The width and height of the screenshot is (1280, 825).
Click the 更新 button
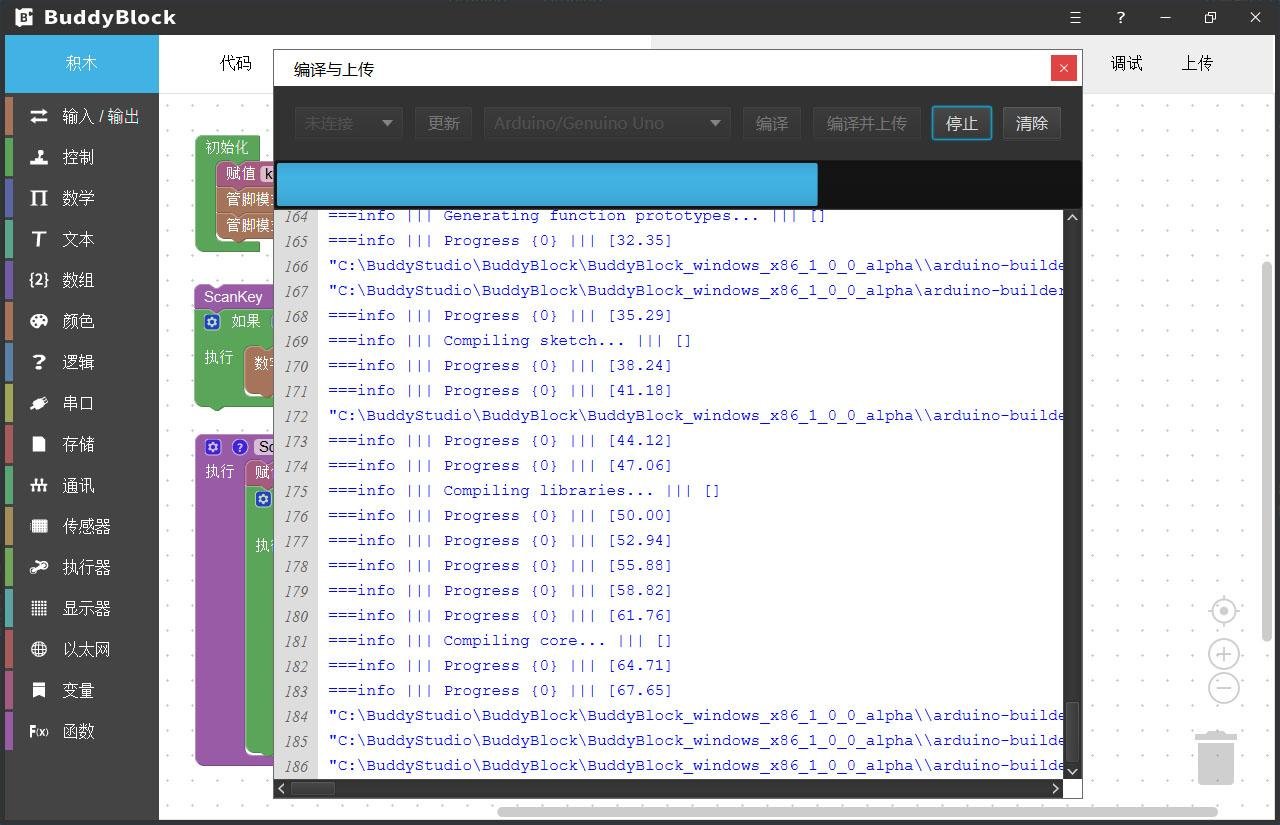click(x=444, y=123)
